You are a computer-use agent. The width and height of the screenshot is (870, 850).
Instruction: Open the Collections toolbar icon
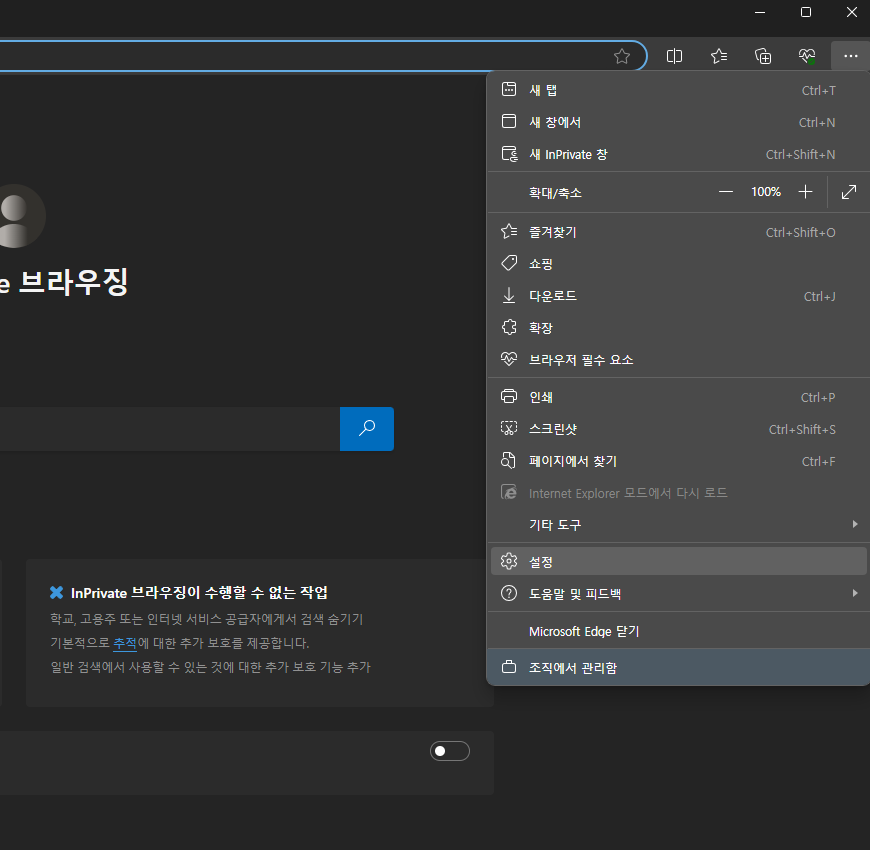(763, 56)
